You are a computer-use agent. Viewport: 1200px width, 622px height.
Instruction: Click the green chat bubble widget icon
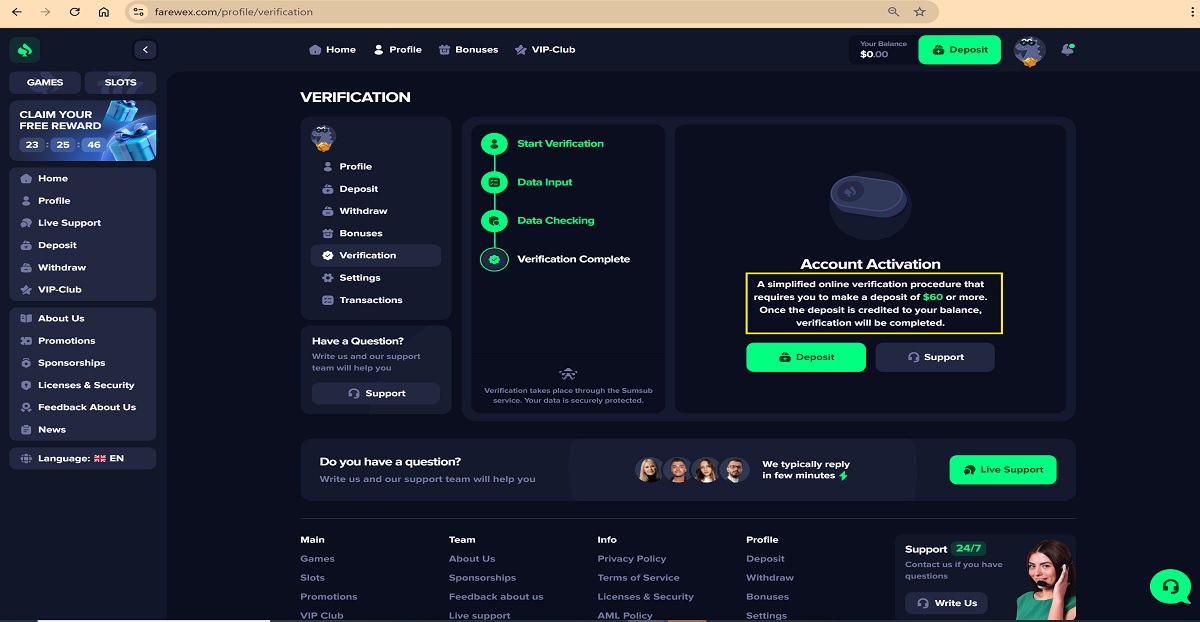[1170, 585]
